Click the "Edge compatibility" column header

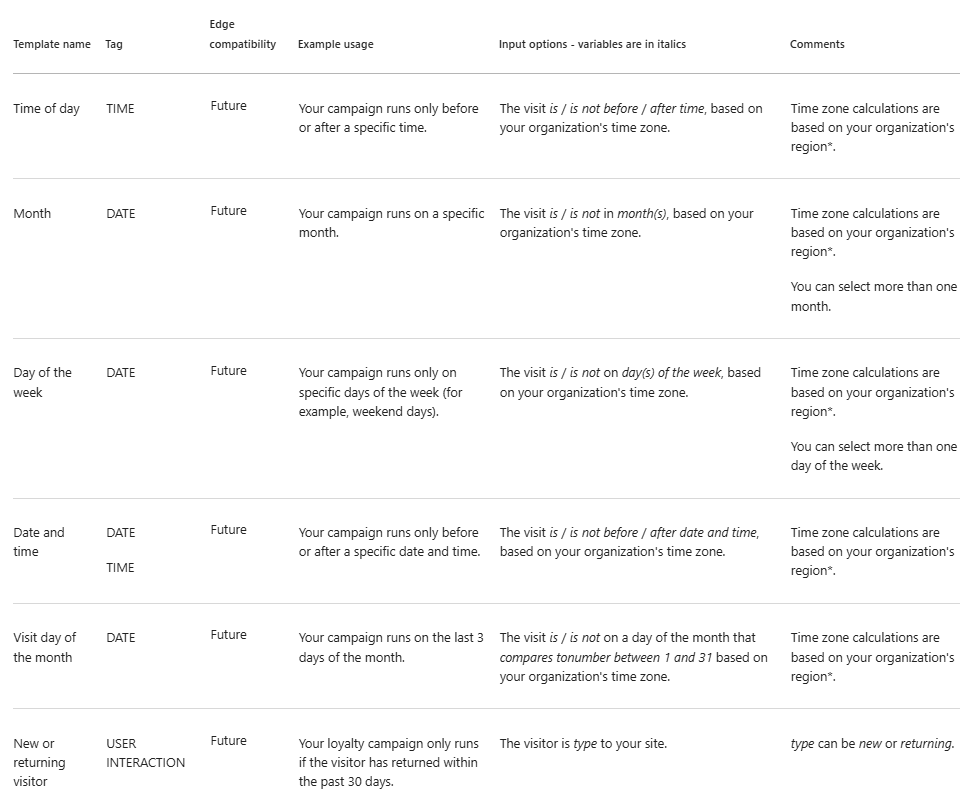coord(242,34)
